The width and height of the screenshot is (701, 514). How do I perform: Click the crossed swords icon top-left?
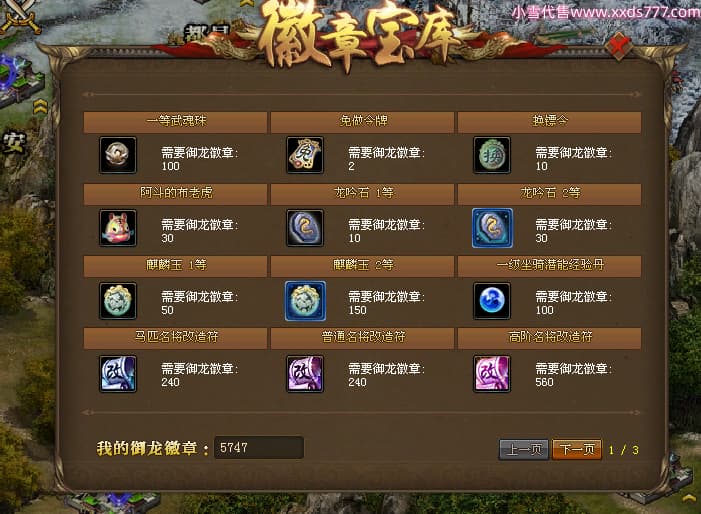click(20, 17)
